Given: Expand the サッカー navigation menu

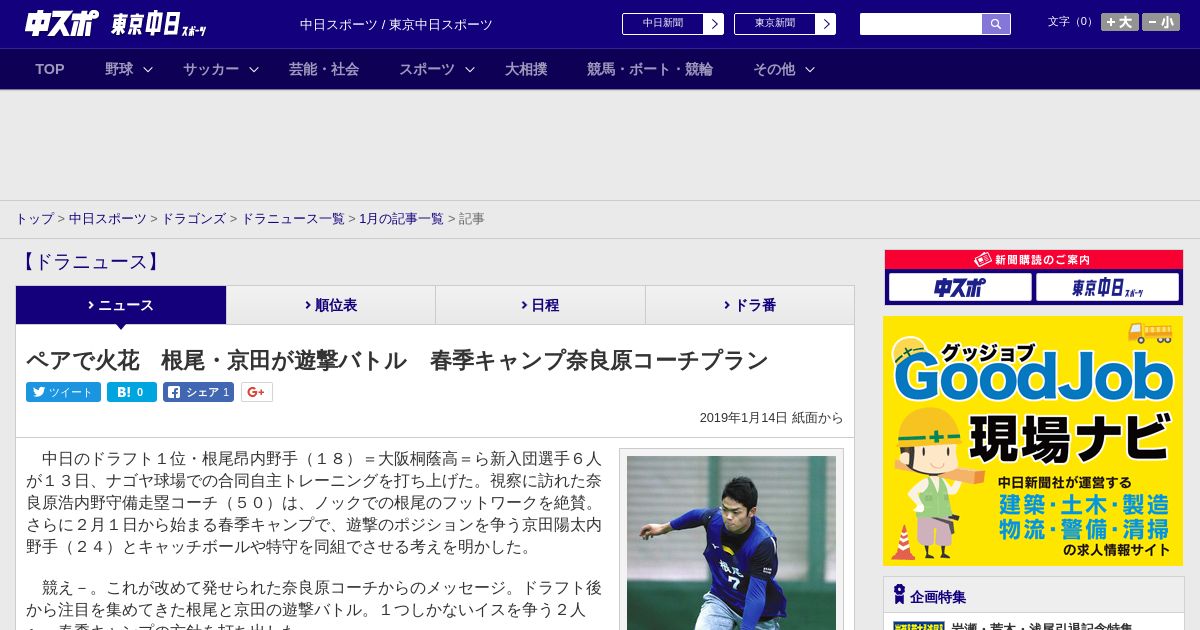Looking at the screenshot, I should point(221,69).
